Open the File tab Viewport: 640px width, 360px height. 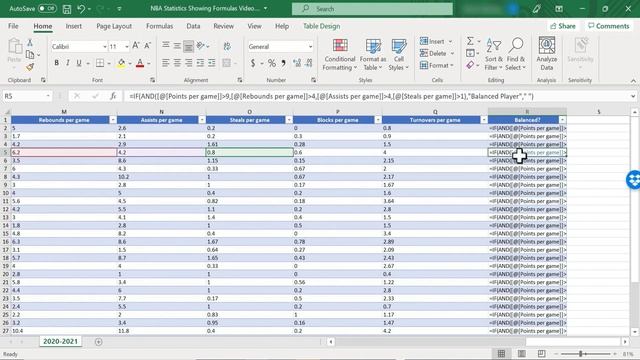13,26
